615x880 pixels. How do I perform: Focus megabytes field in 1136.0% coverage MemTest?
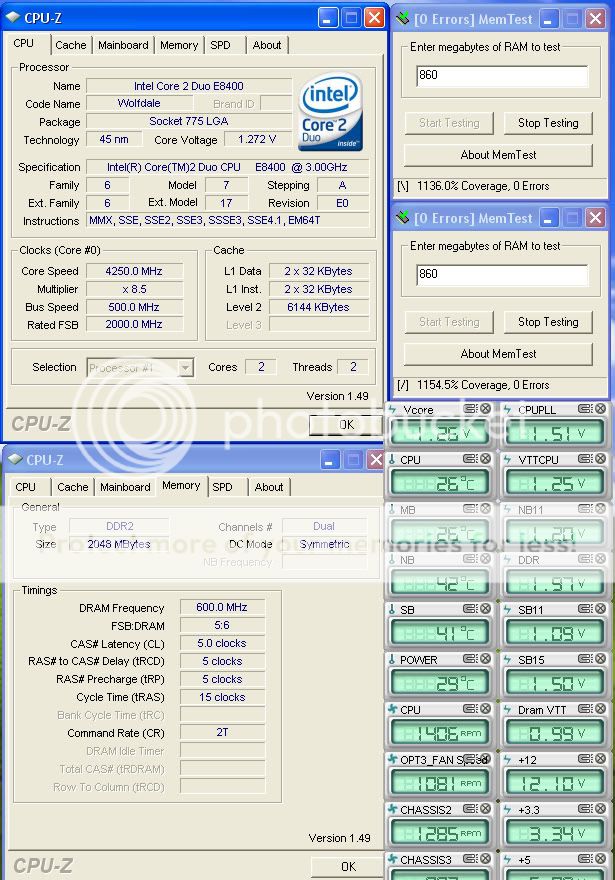tap(502, 75)
